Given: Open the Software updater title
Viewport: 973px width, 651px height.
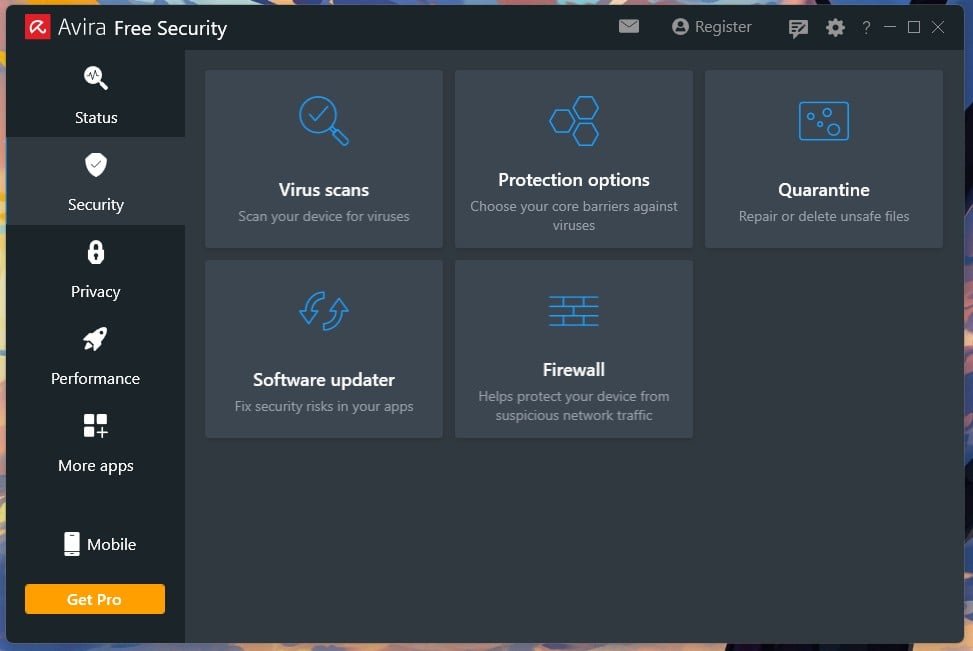Looking at the screenshot, I should [324, 380].
